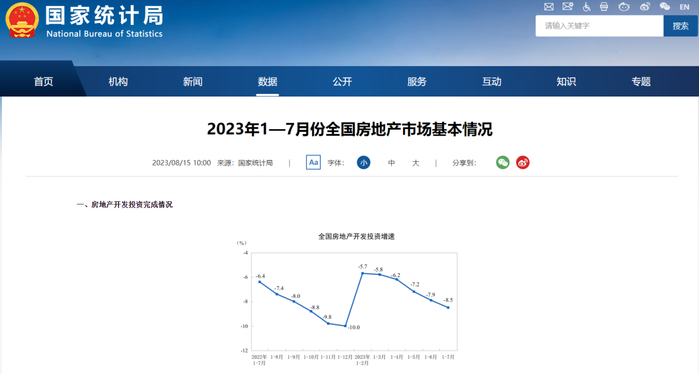The width and height of the screenshot is (699, 374).
Task: Click the -6.4 data label on chart
Action: [260, 276]
